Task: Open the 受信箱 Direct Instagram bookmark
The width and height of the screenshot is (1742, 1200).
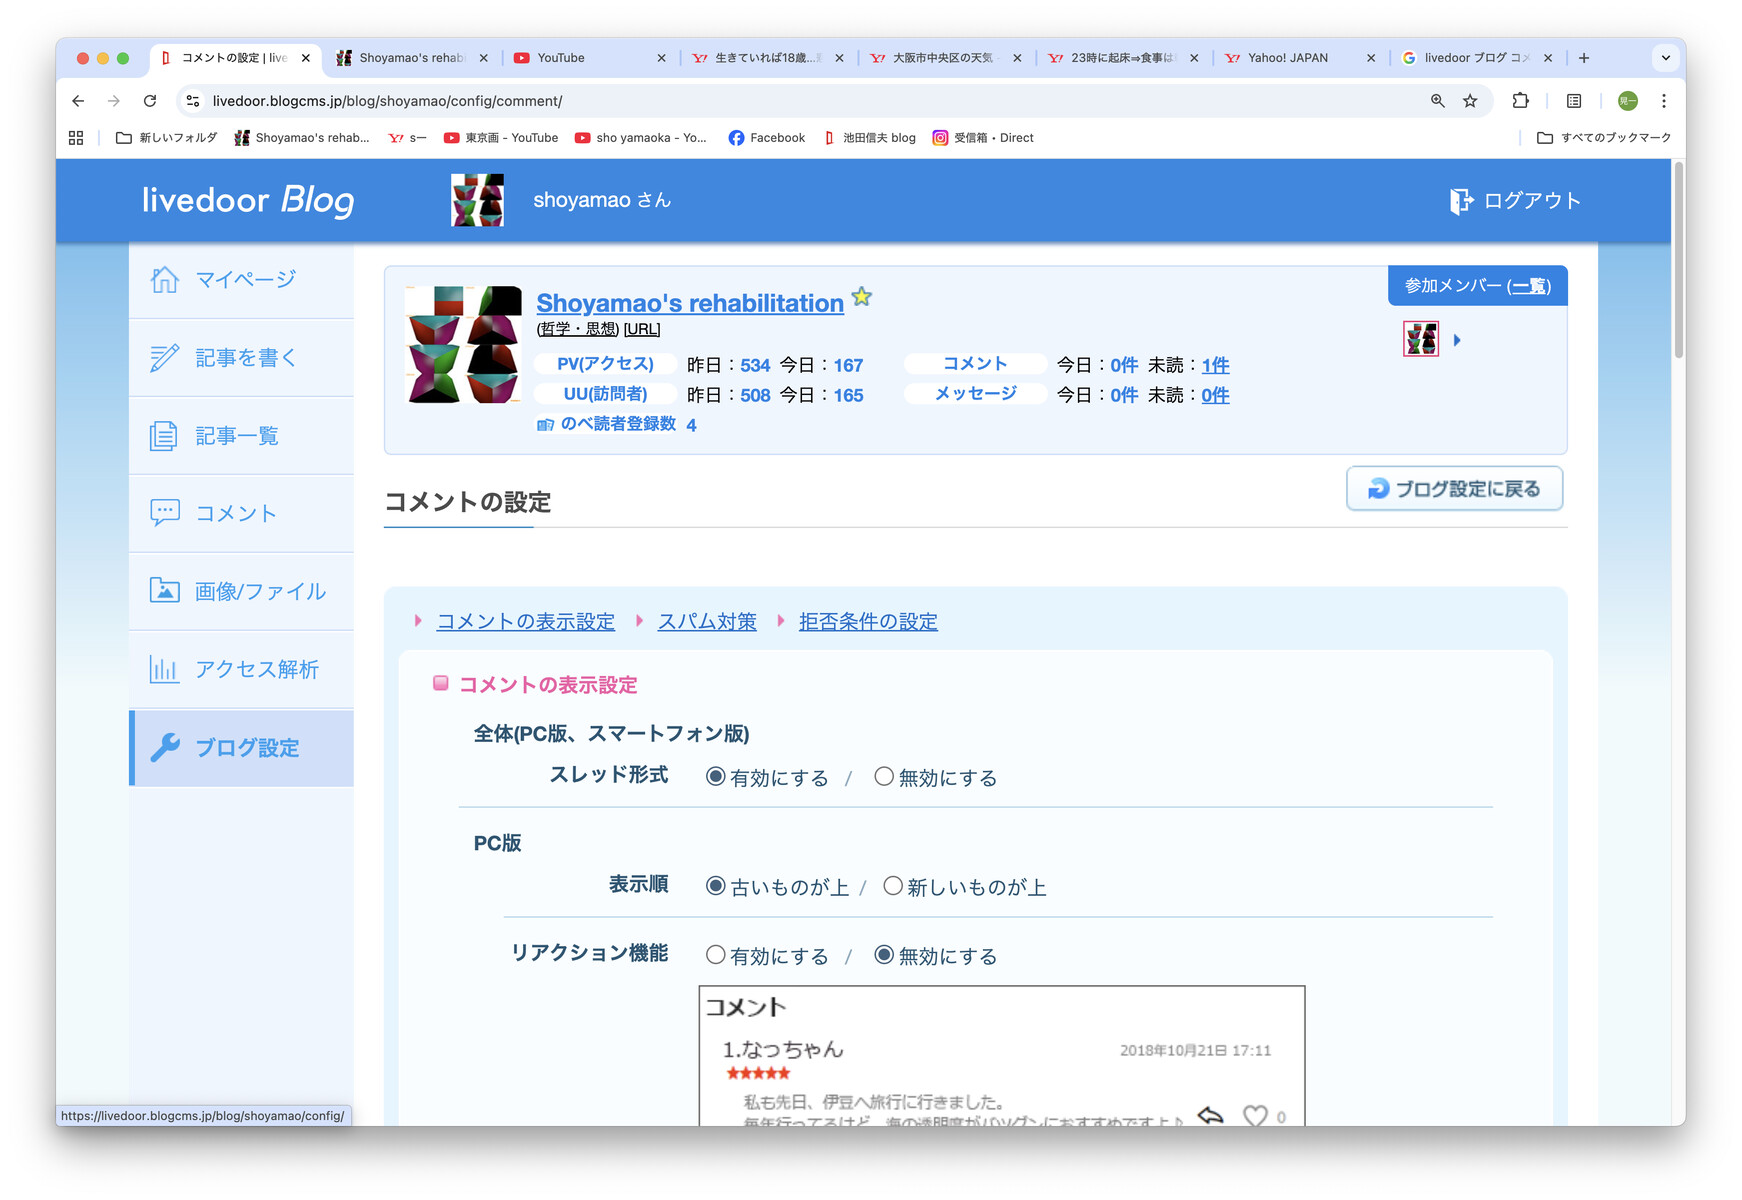Action: pos(983,138)
